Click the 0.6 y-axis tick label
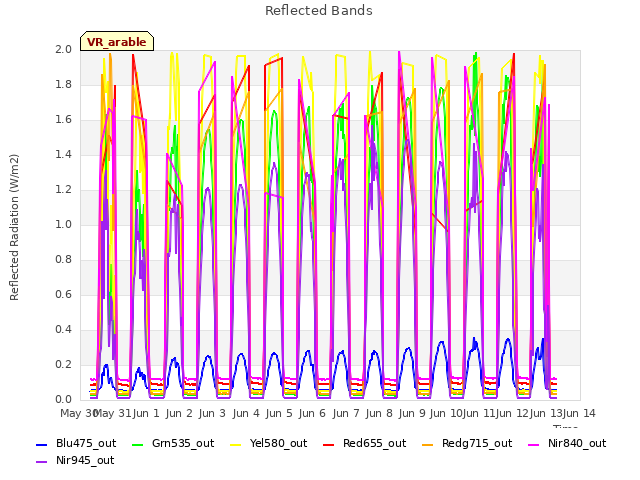Image resolution: width=640 pixels, height=480 pixels. (64, 294)
